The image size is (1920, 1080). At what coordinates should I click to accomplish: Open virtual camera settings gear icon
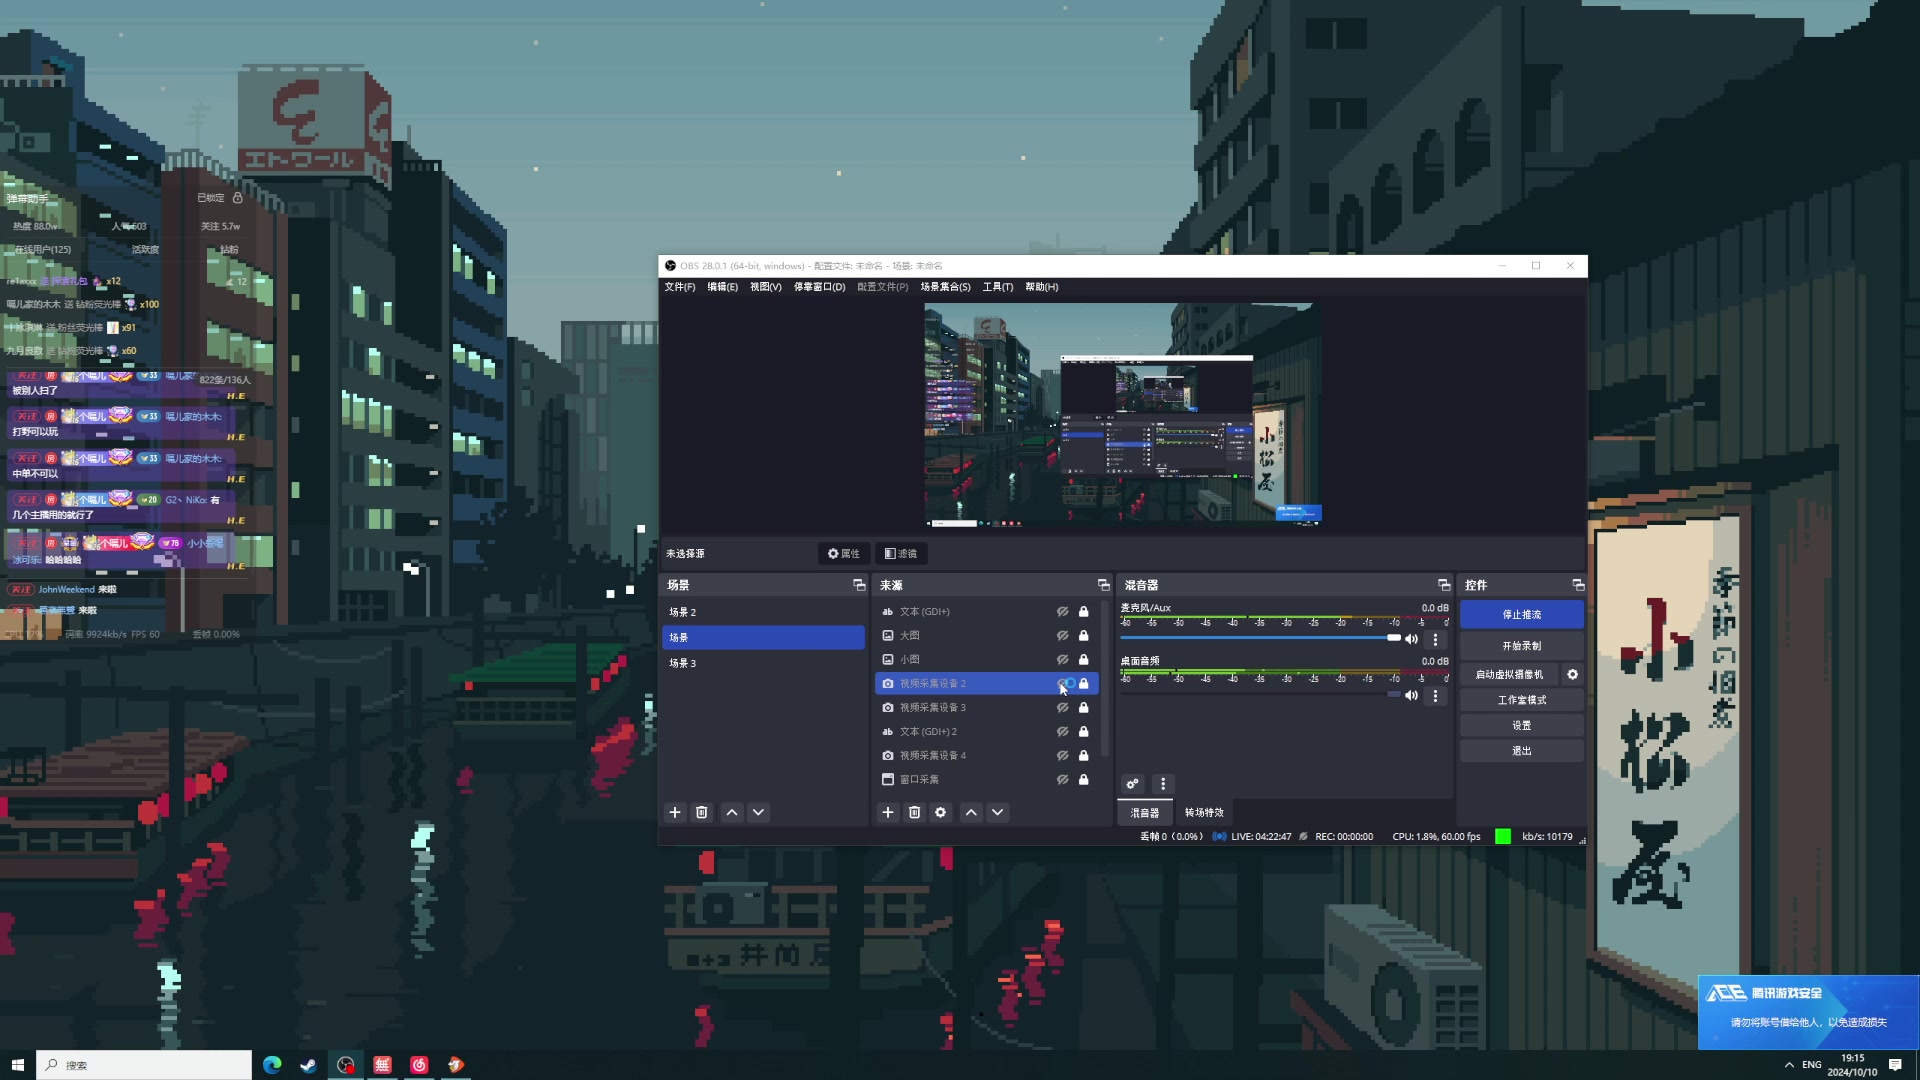(x=1573, y=675)
